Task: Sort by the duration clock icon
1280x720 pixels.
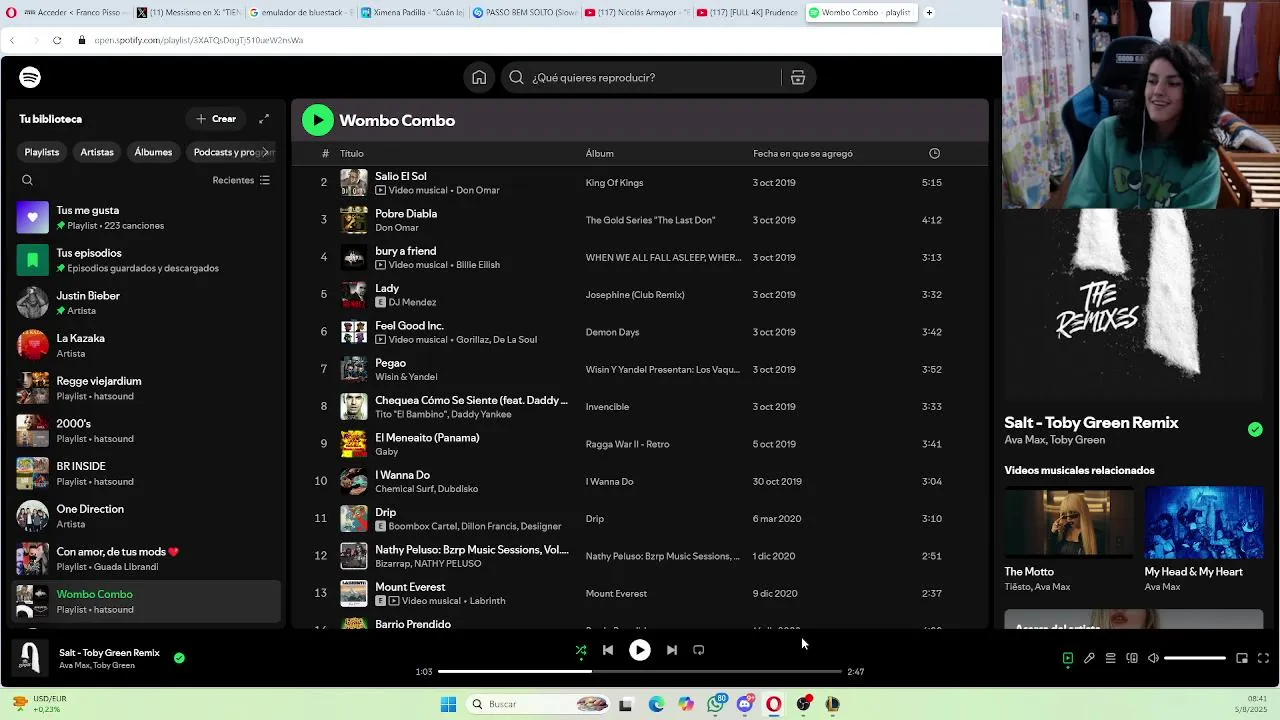Action: [934, 154]
